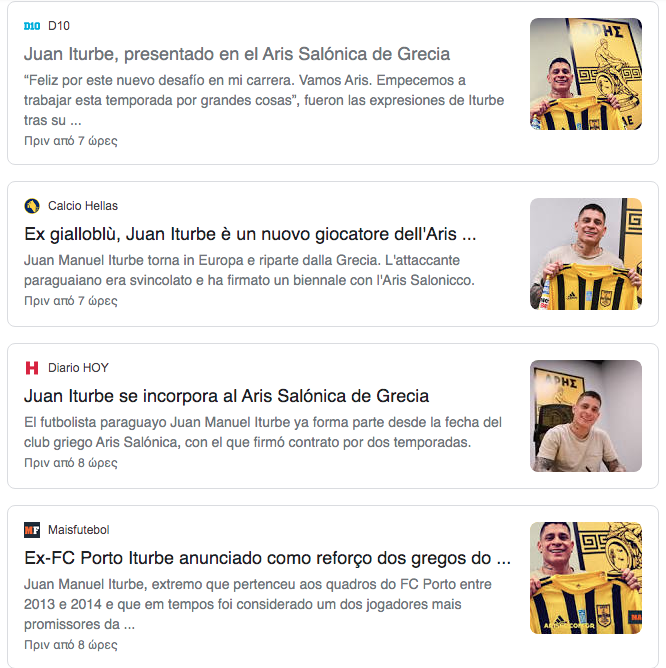
Task: View the Calcio Hellas article thumbnail image
Action: (586, 254)
